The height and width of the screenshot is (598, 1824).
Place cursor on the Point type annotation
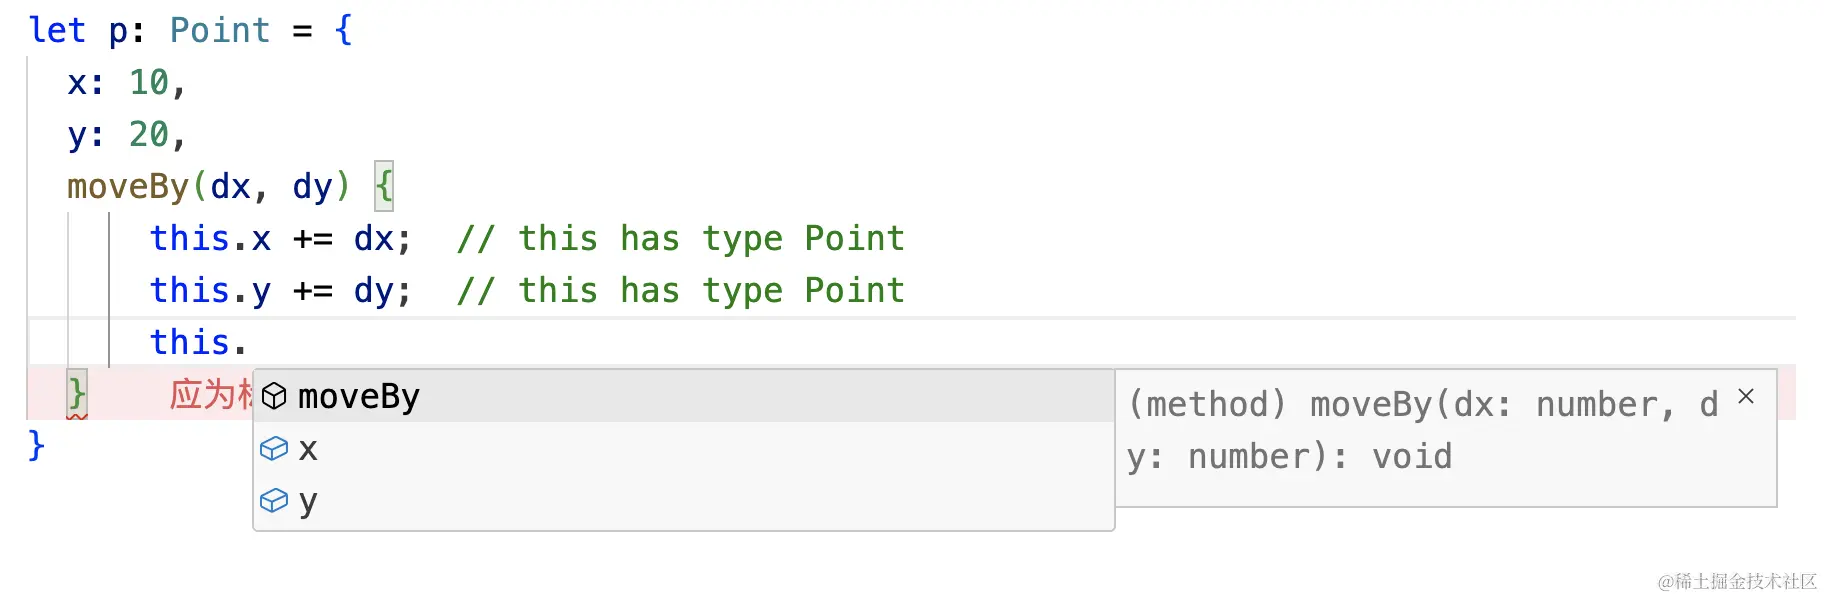(220, 30)
